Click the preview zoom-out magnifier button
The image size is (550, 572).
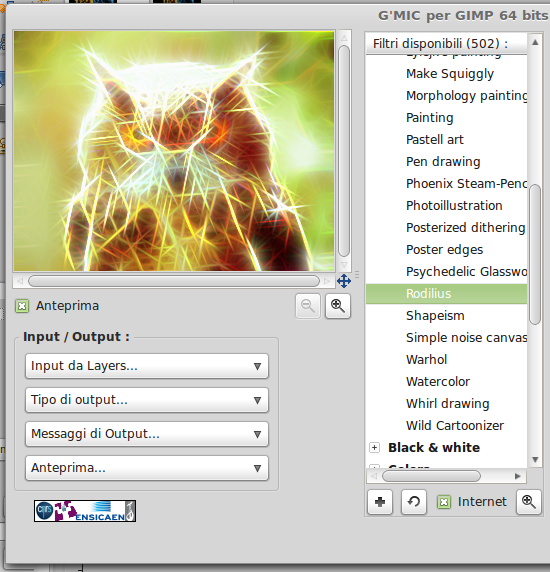[x=308, y=306]
